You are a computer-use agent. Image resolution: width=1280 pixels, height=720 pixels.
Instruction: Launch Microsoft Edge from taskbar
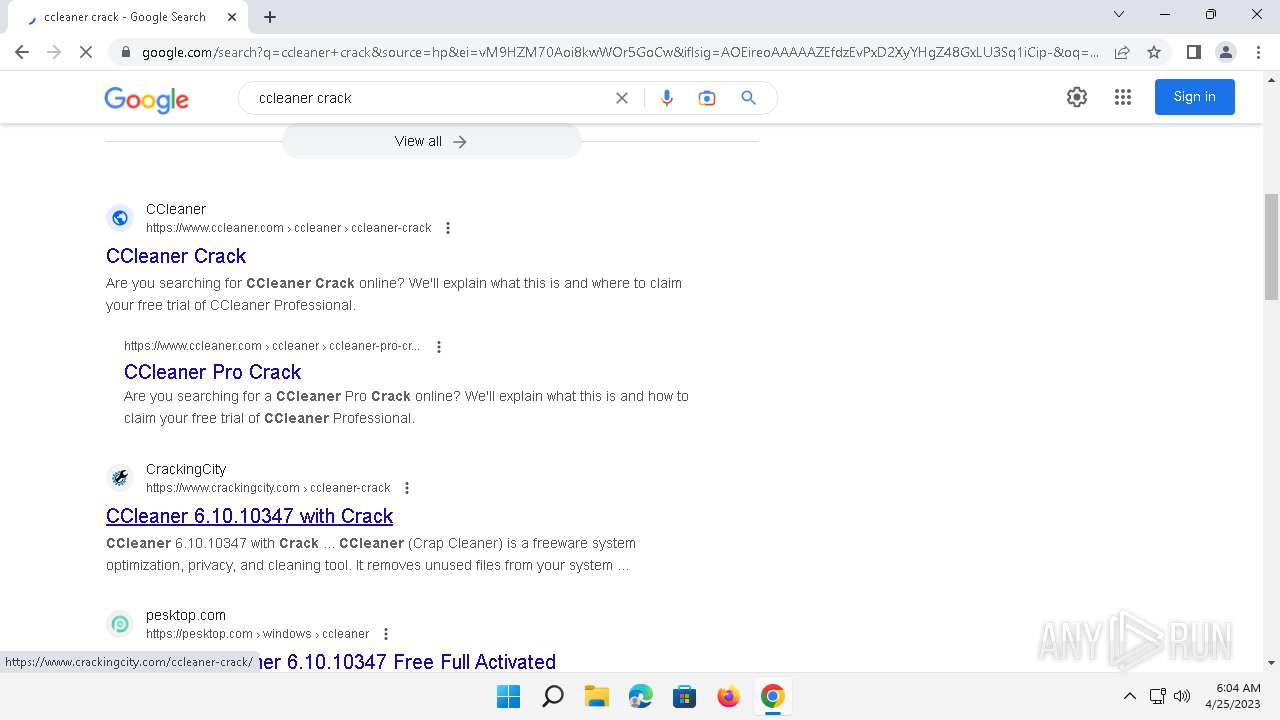(x=640, y=696)
